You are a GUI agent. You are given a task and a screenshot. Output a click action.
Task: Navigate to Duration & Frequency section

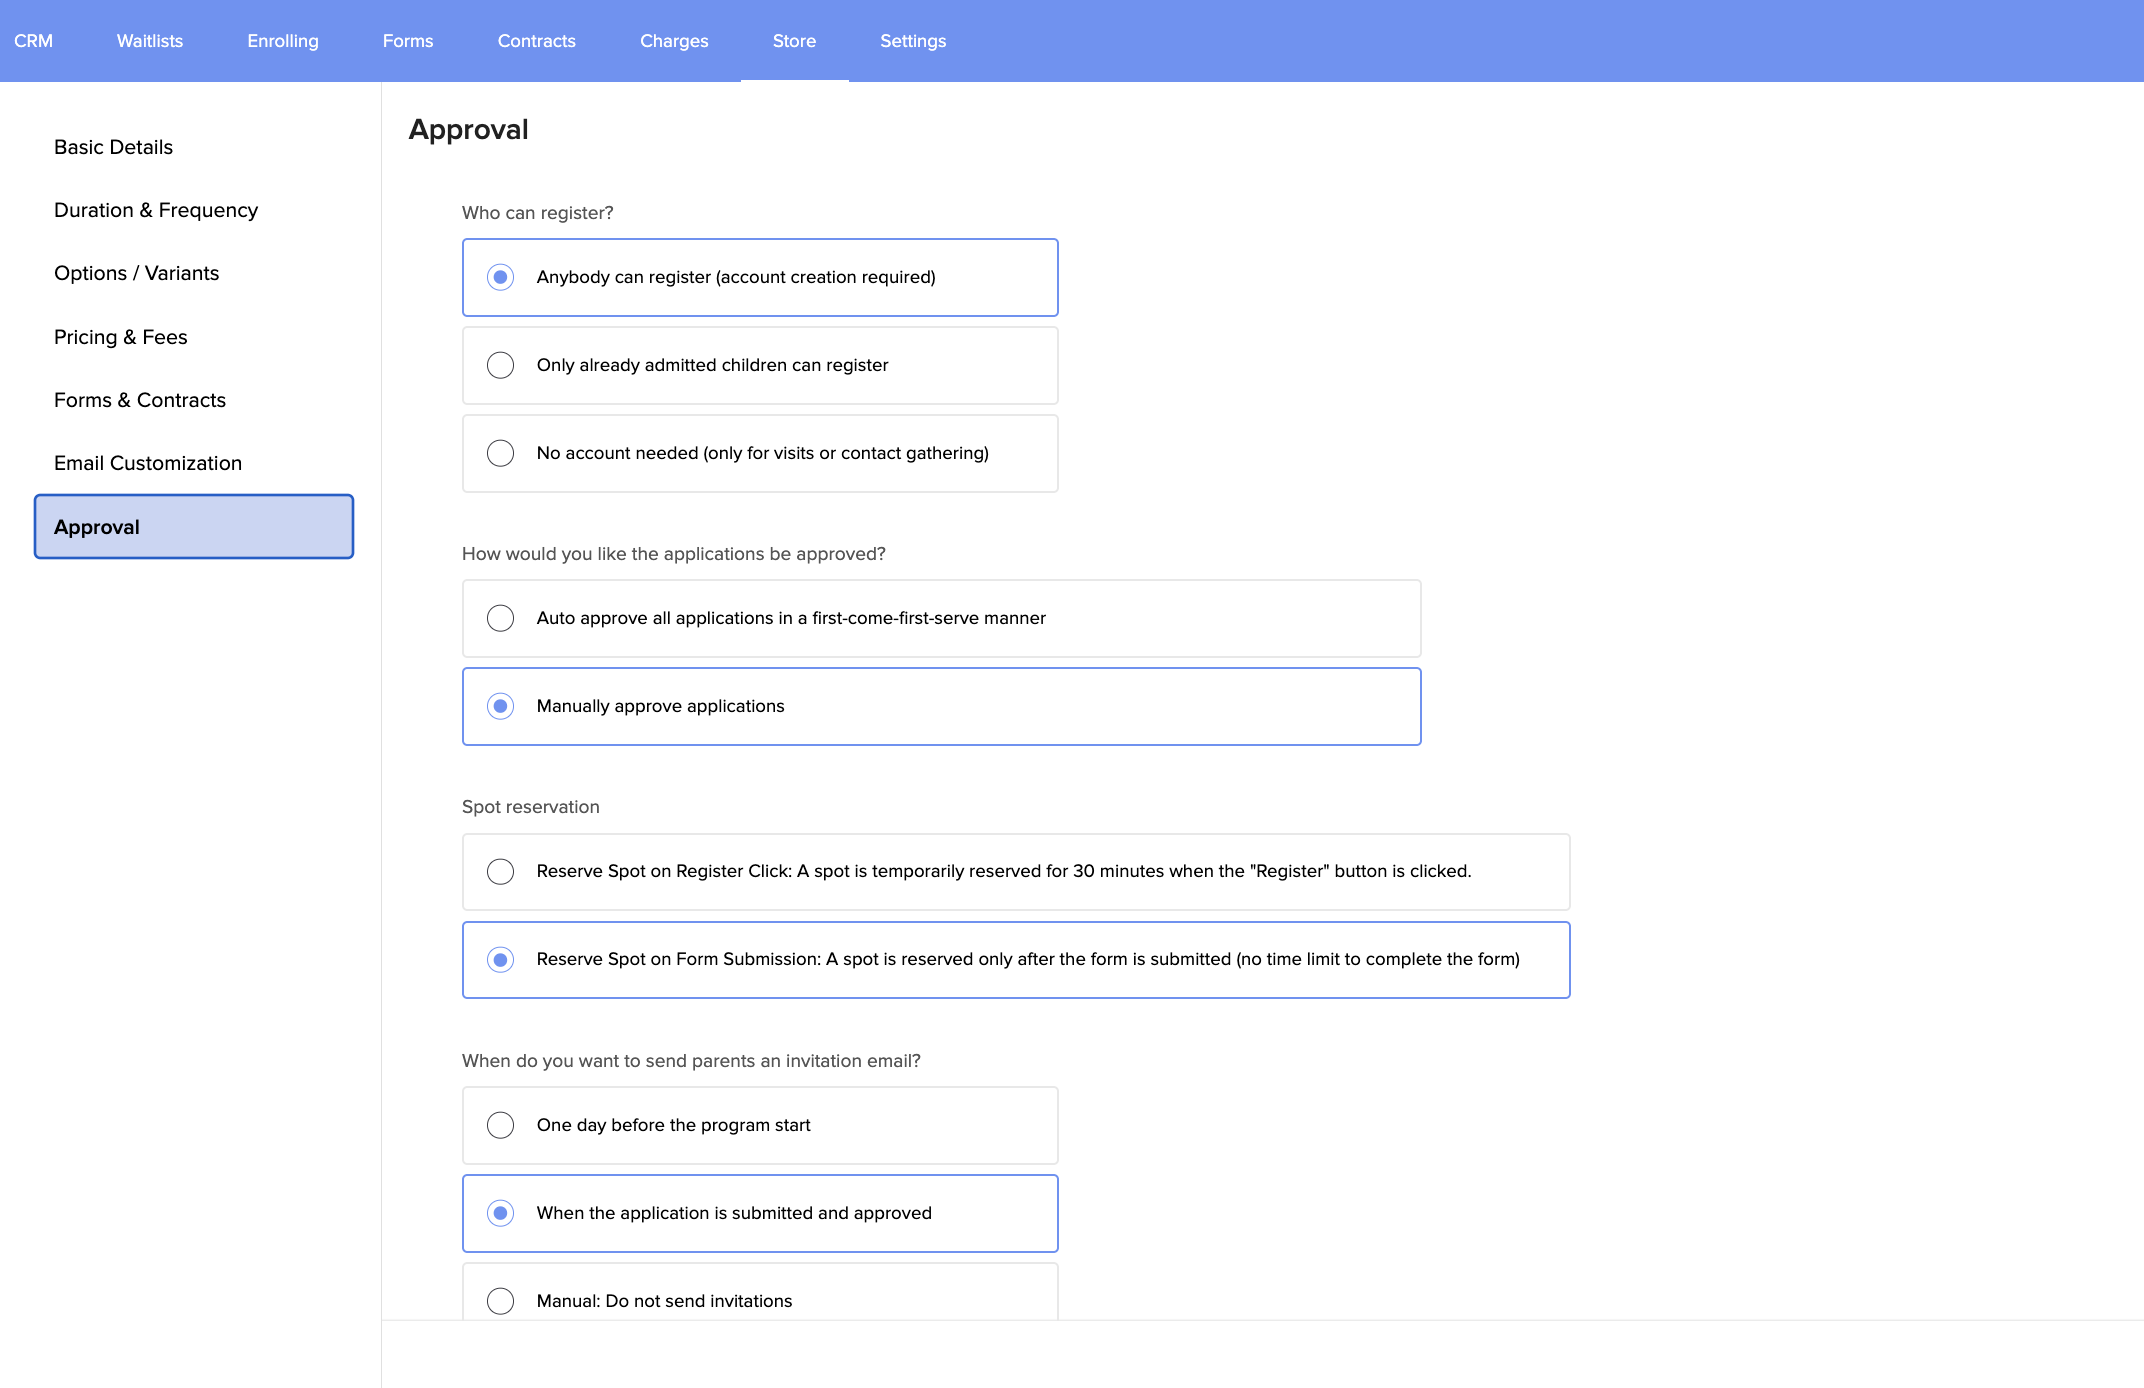156,210
